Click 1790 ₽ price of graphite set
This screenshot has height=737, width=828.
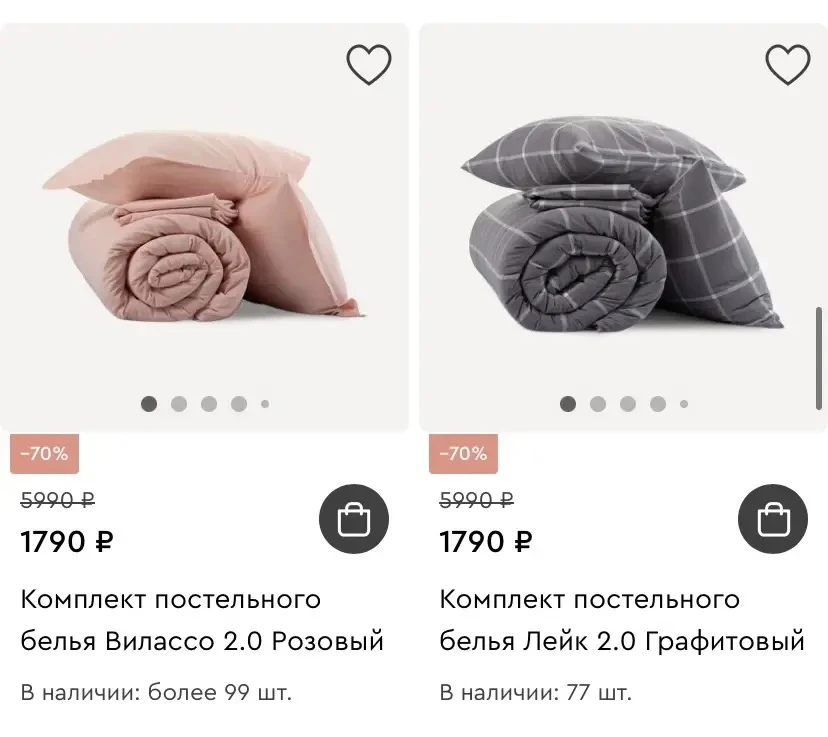(486, 542)
